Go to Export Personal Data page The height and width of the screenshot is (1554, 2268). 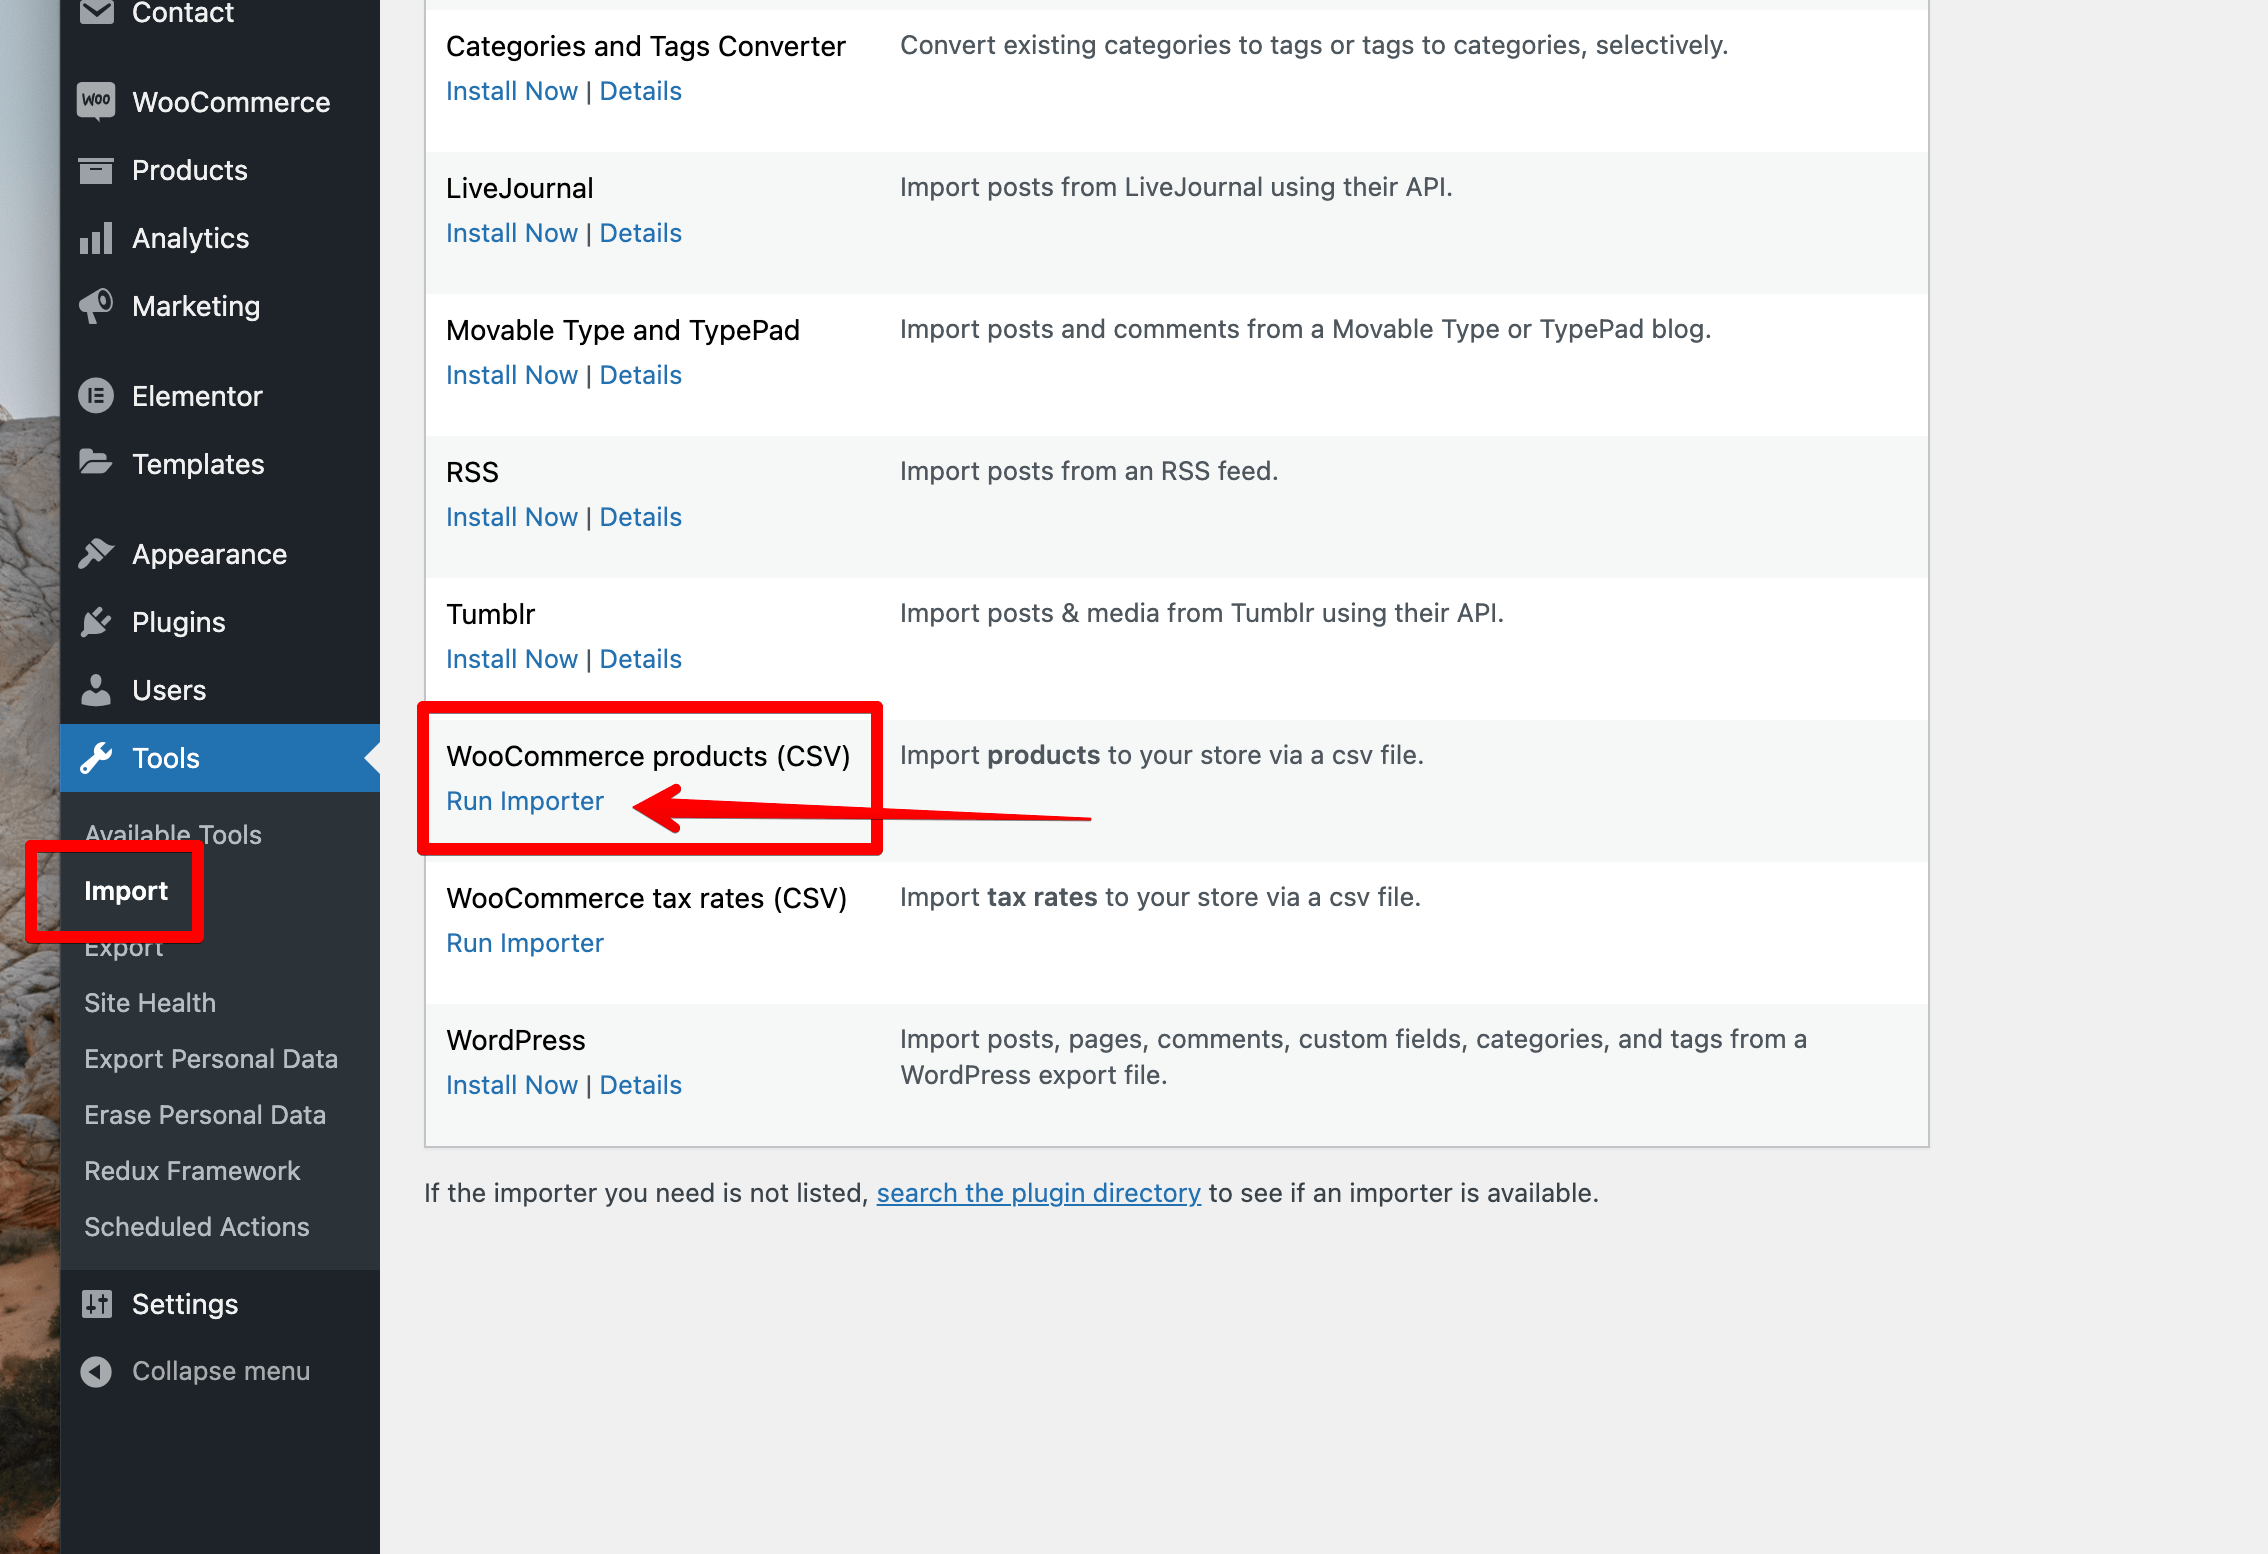point(211,1059)
